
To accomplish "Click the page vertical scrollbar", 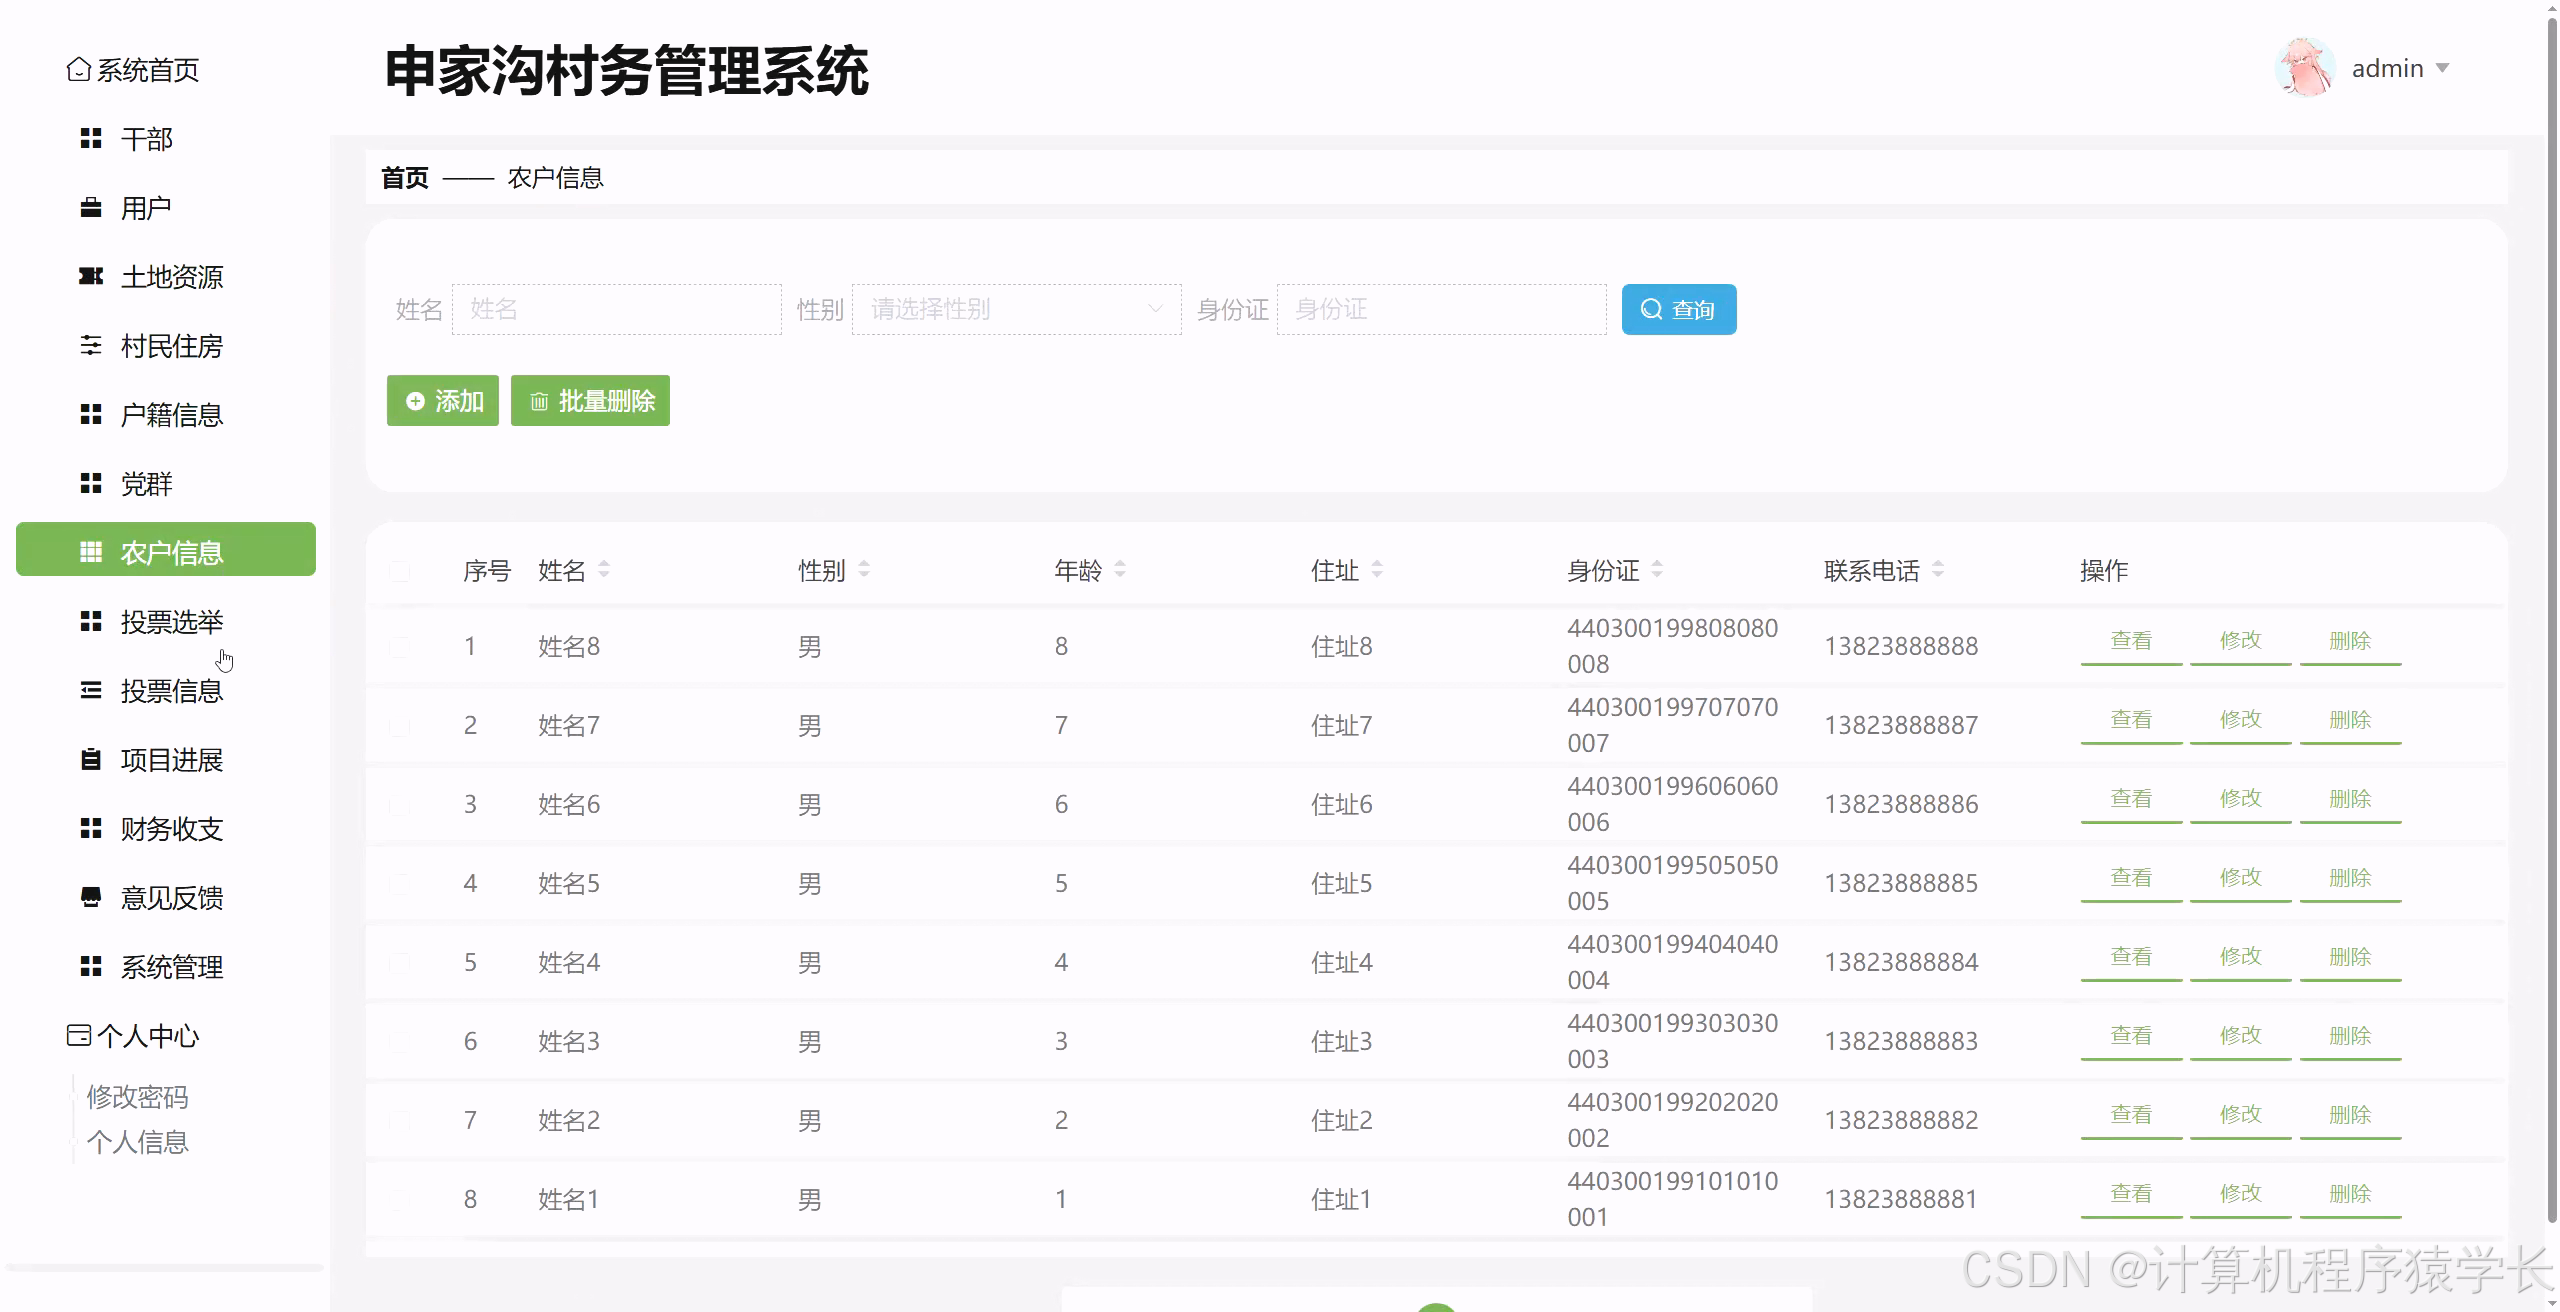I will (x=2551, y=620).
